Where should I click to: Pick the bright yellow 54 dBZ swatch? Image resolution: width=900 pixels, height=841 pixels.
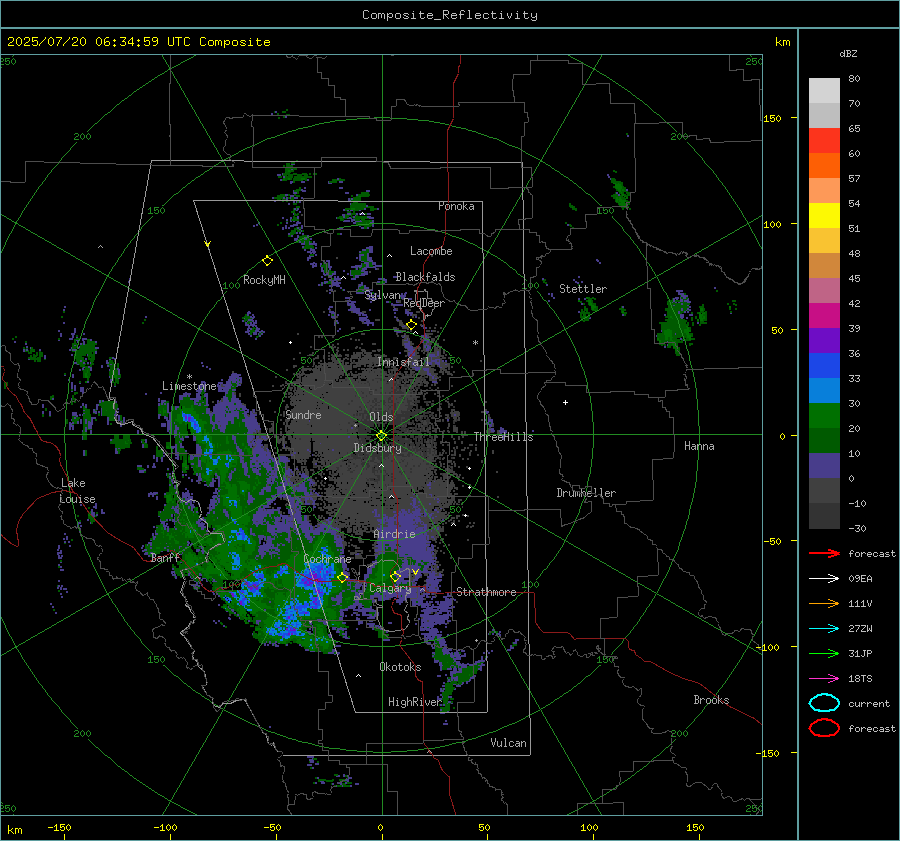[824, 215]
